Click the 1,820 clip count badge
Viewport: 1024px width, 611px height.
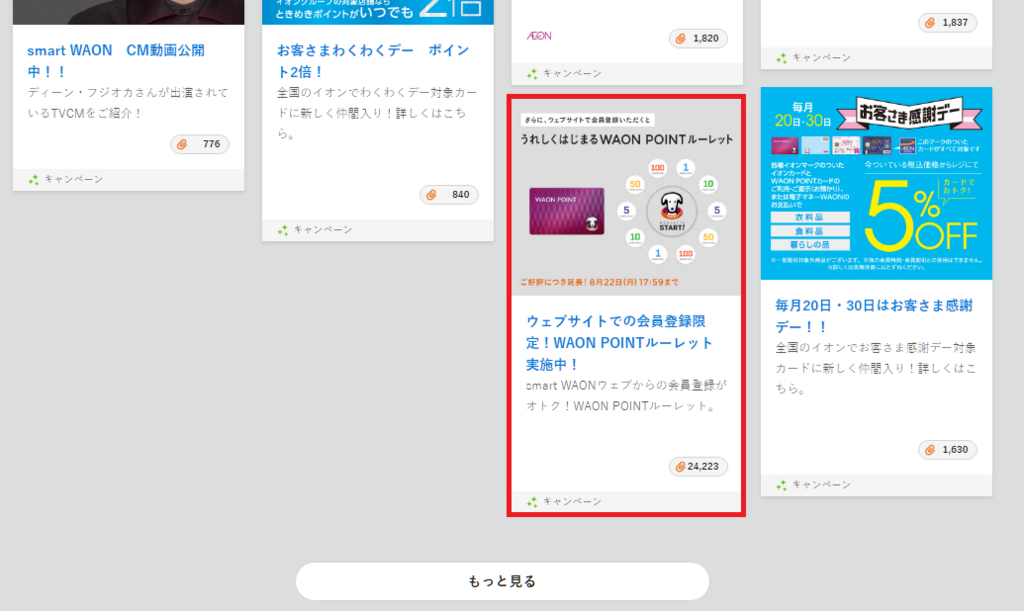pyautogui.click(x=698, y=39)
